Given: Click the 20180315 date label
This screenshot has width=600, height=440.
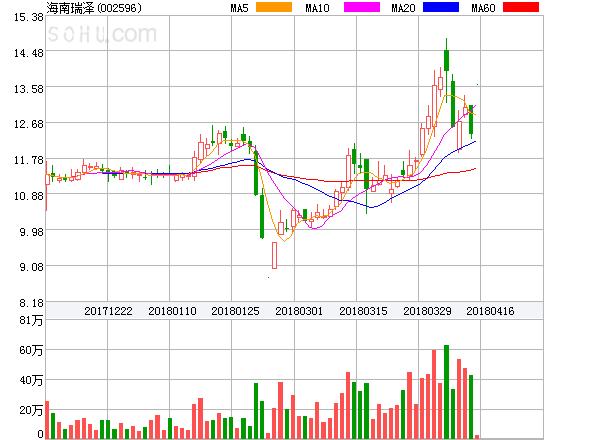Looking at the screenshot, I should coord(363,311).
